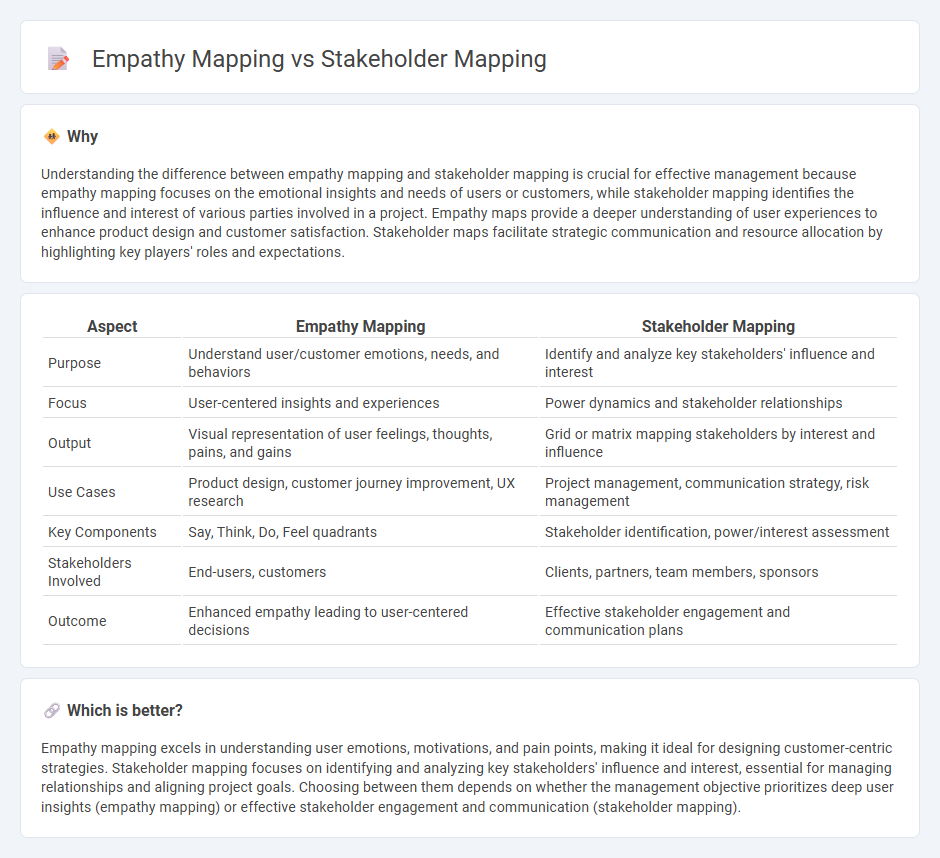
Task: Click 'Enhanced empathy leading to user-centered decisions' cell
Action: click(x=360, y=621)
